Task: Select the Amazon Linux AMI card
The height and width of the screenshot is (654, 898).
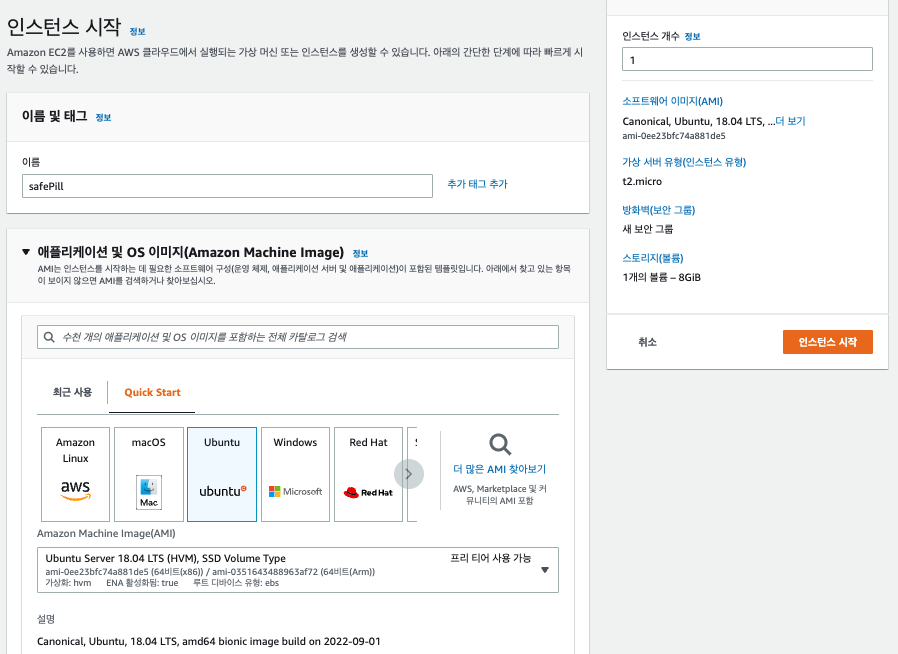Action: coord(75,474)
